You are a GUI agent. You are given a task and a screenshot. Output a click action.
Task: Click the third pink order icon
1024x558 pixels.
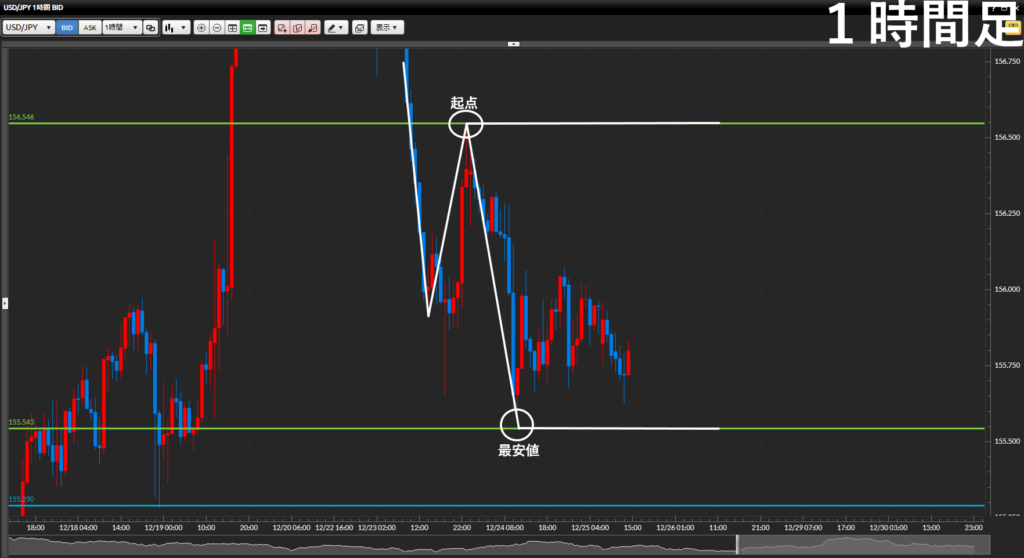(312, 28)
